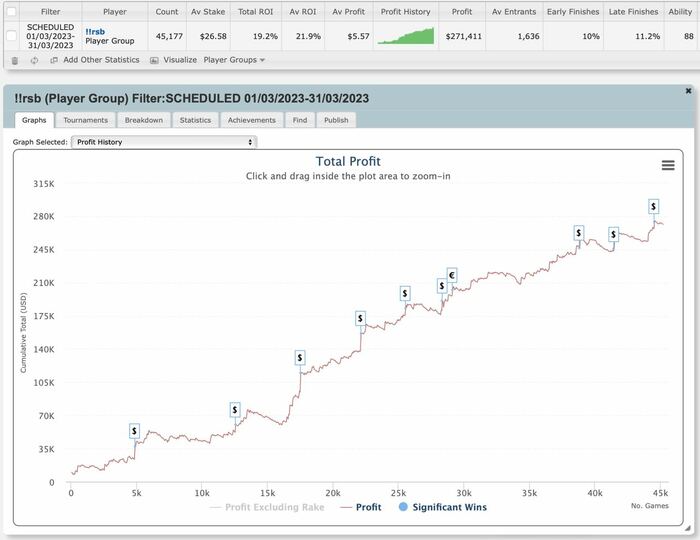Image resolution: width=700 pixels, height=540 pixels.
Task: Click the green Profit History sparkline thumbnail
Action: pos(405,36)
